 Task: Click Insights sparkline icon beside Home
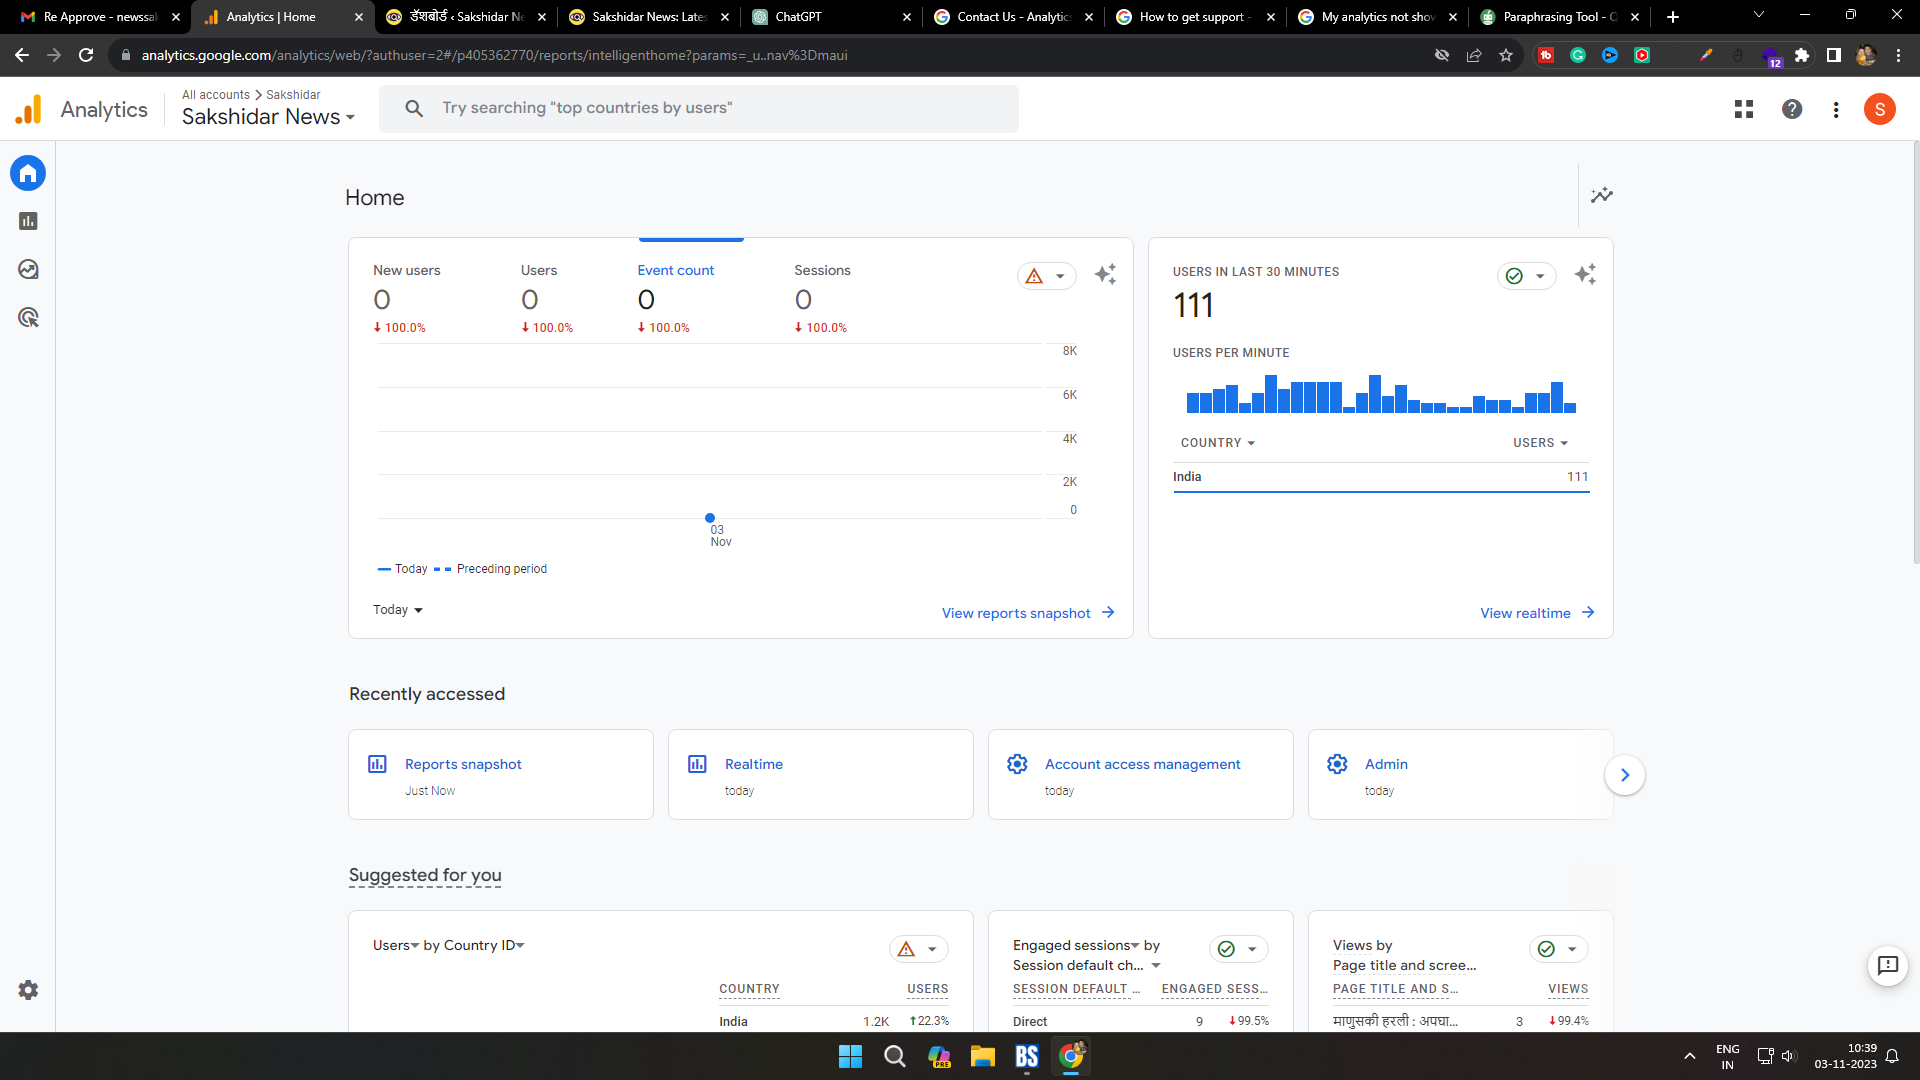pos(1602,195)
